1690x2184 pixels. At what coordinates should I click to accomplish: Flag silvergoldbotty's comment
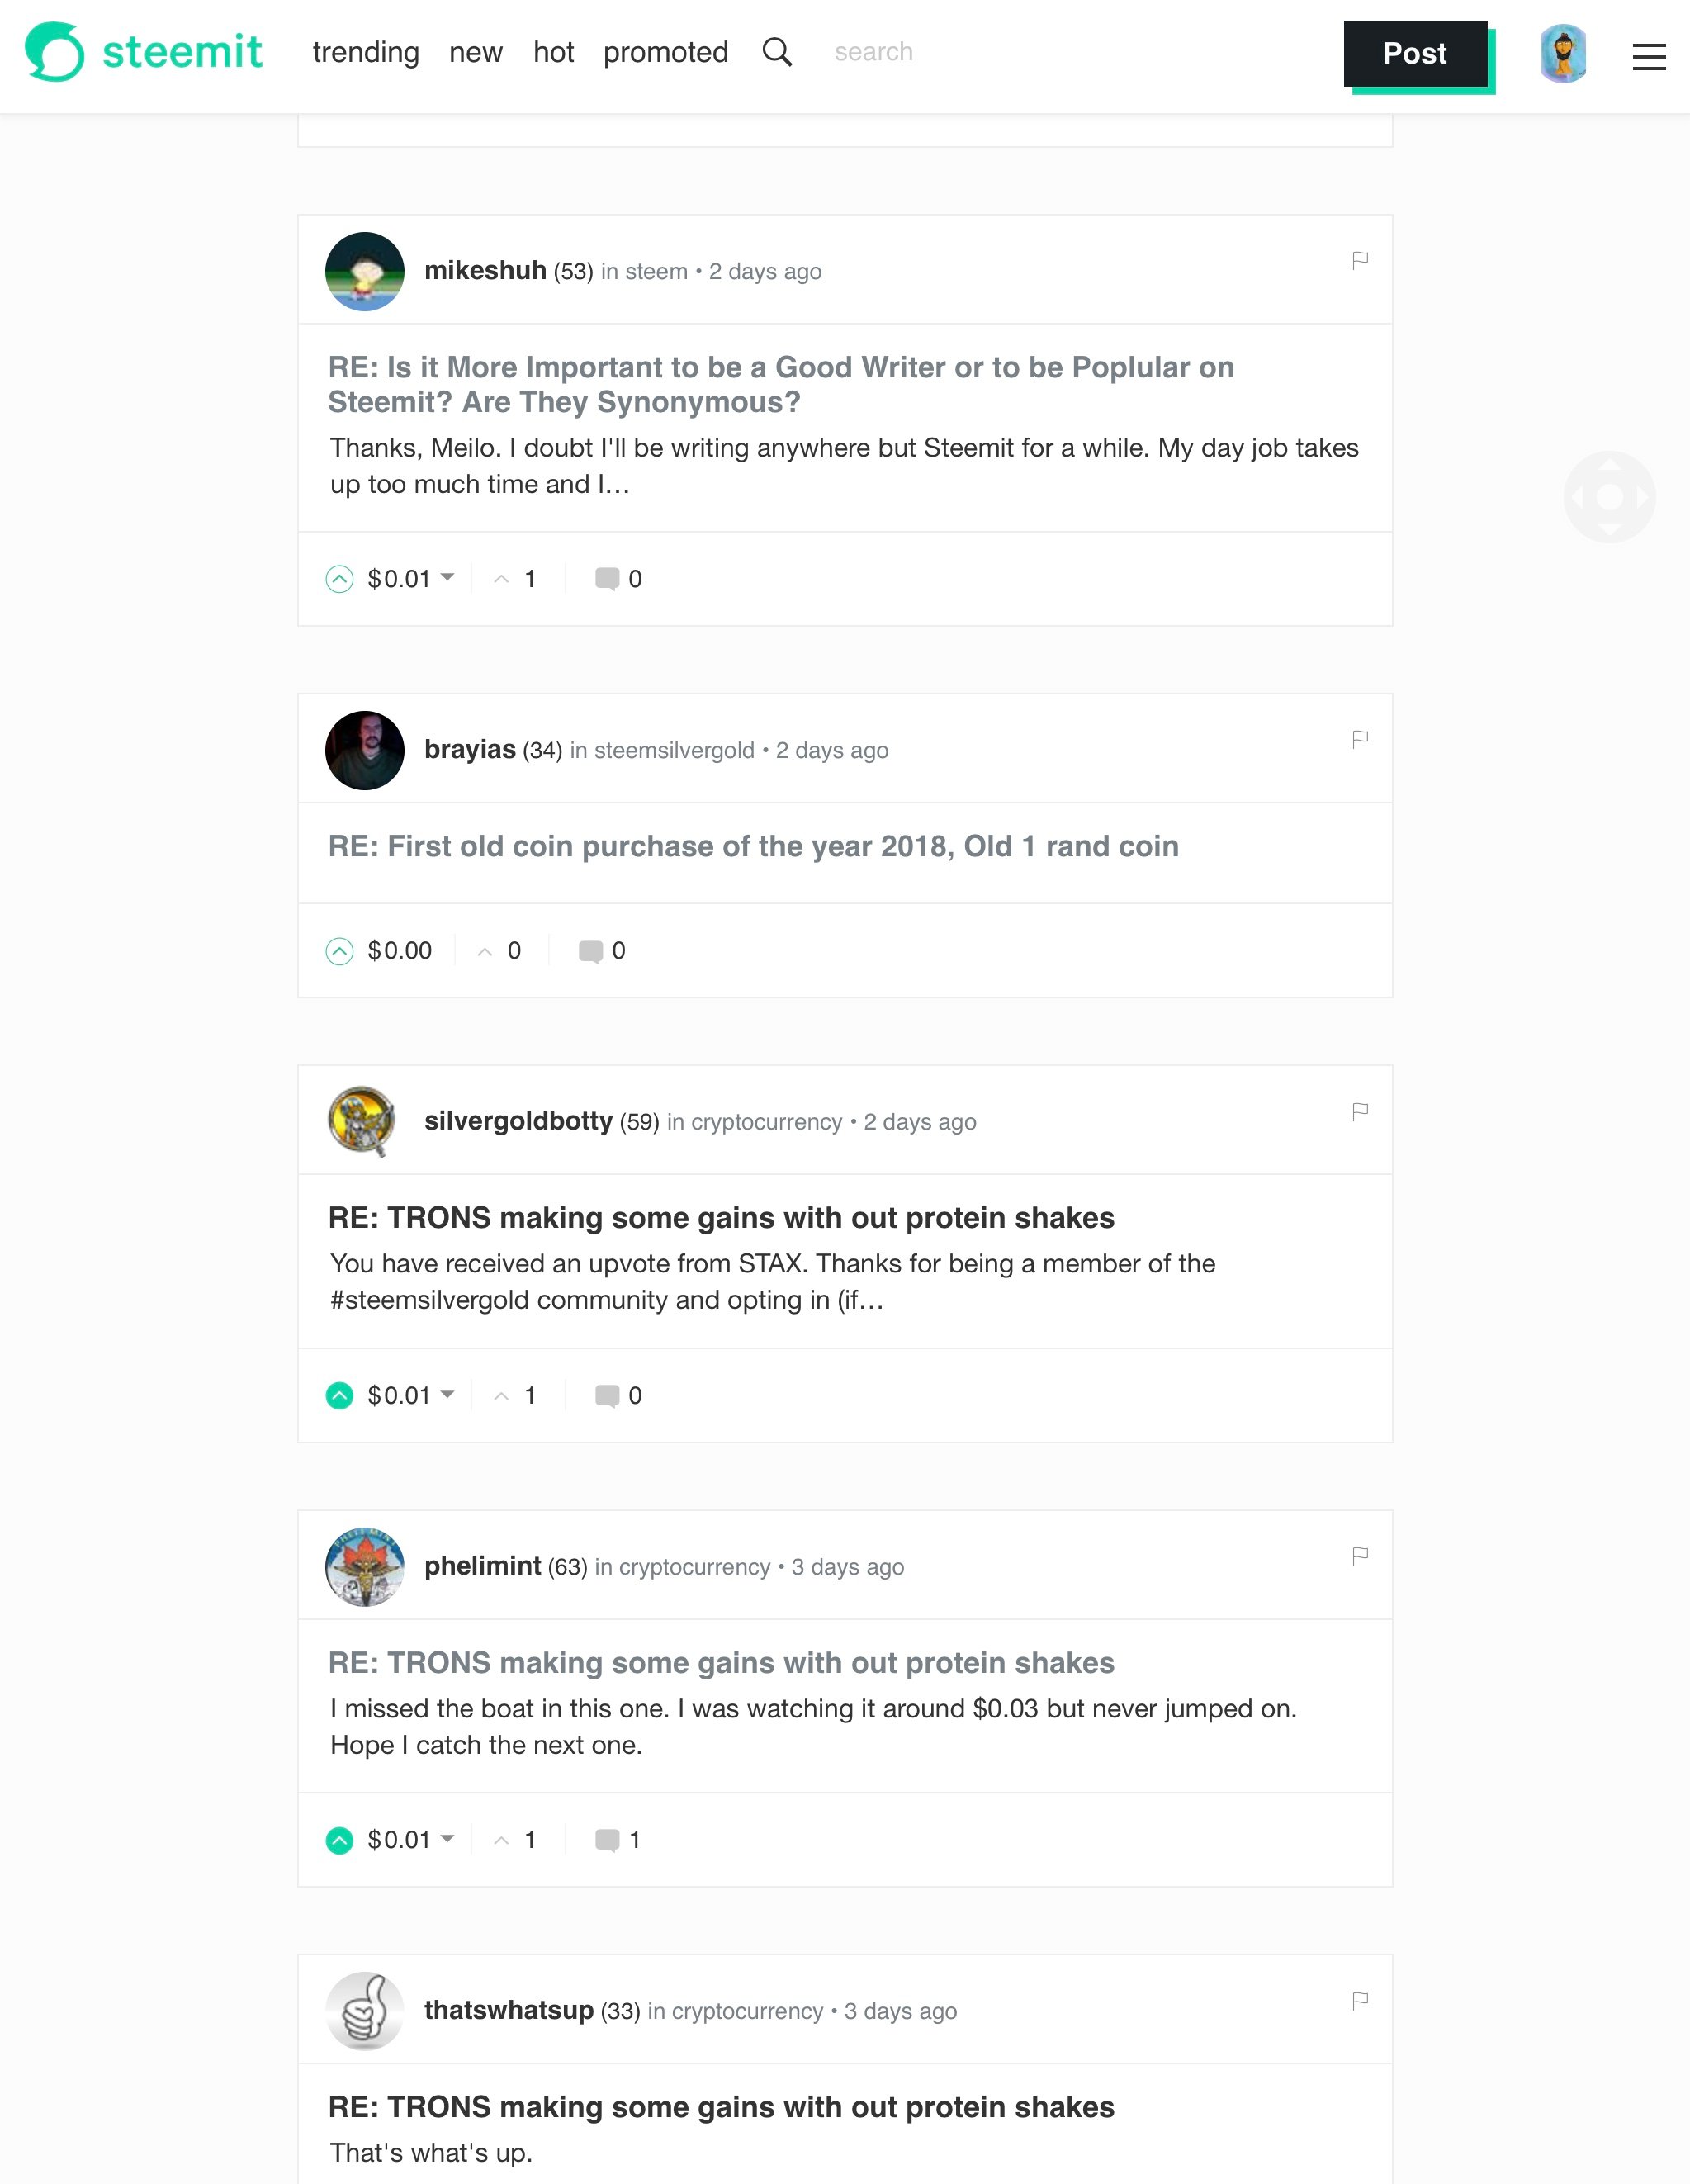point(1359,1111)
